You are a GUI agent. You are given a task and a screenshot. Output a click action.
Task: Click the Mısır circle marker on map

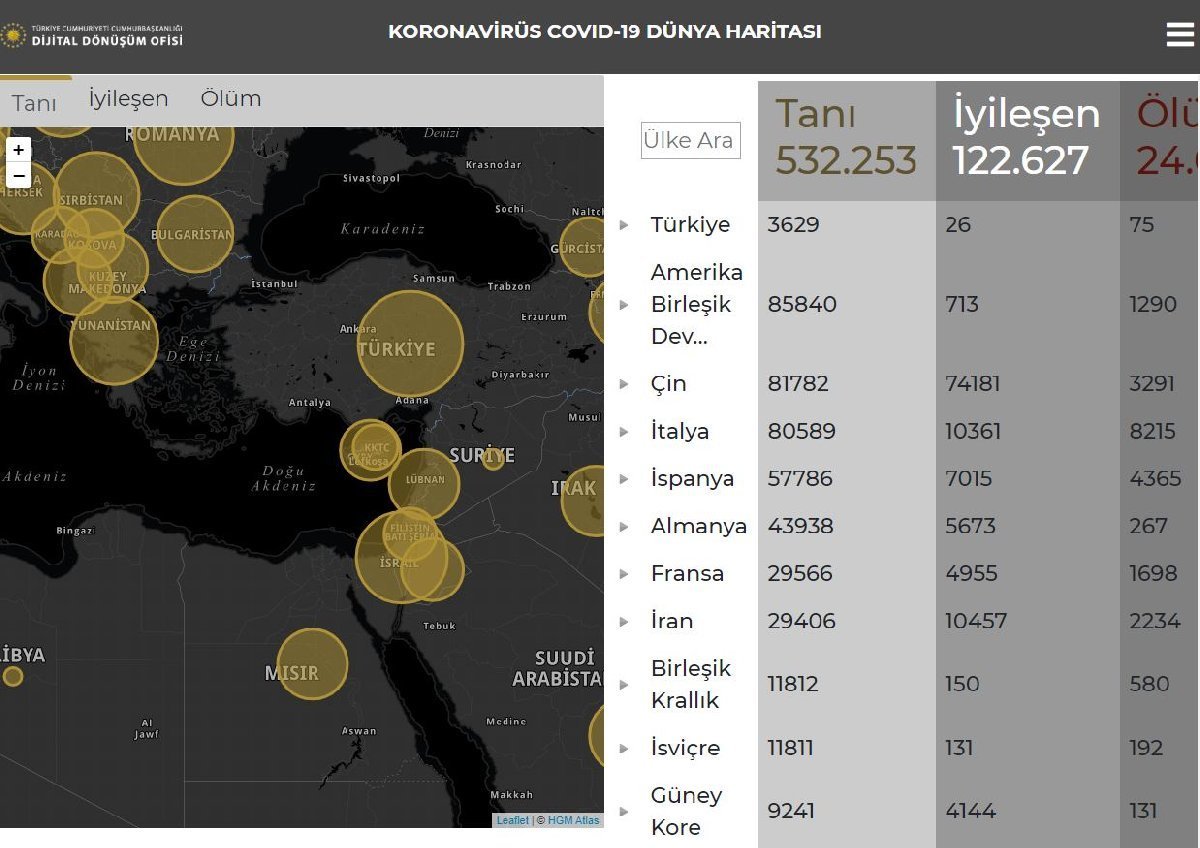(312, 664)
